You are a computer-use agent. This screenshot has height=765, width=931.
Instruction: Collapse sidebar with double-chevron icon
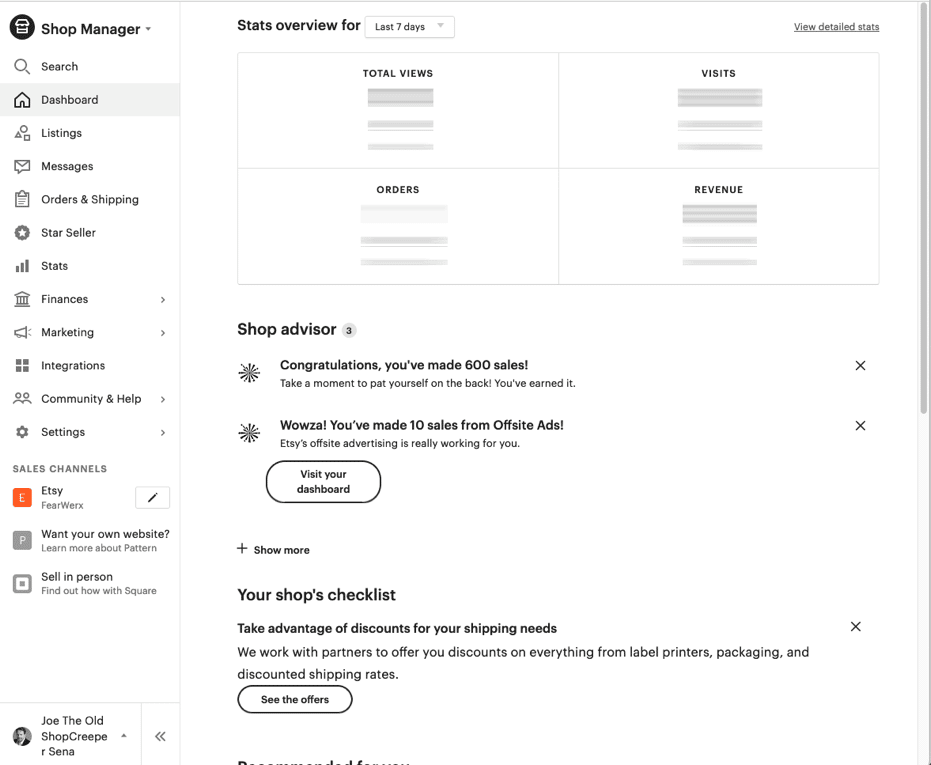coord(160,737)
